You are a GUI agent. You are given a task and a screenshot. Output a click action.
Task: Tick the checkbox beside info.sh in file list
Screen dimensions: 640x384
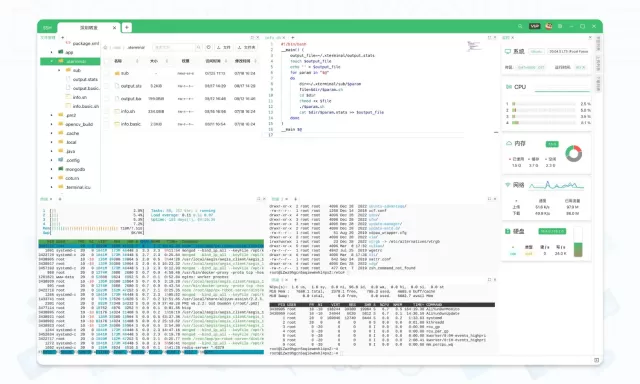coord(107,111)
